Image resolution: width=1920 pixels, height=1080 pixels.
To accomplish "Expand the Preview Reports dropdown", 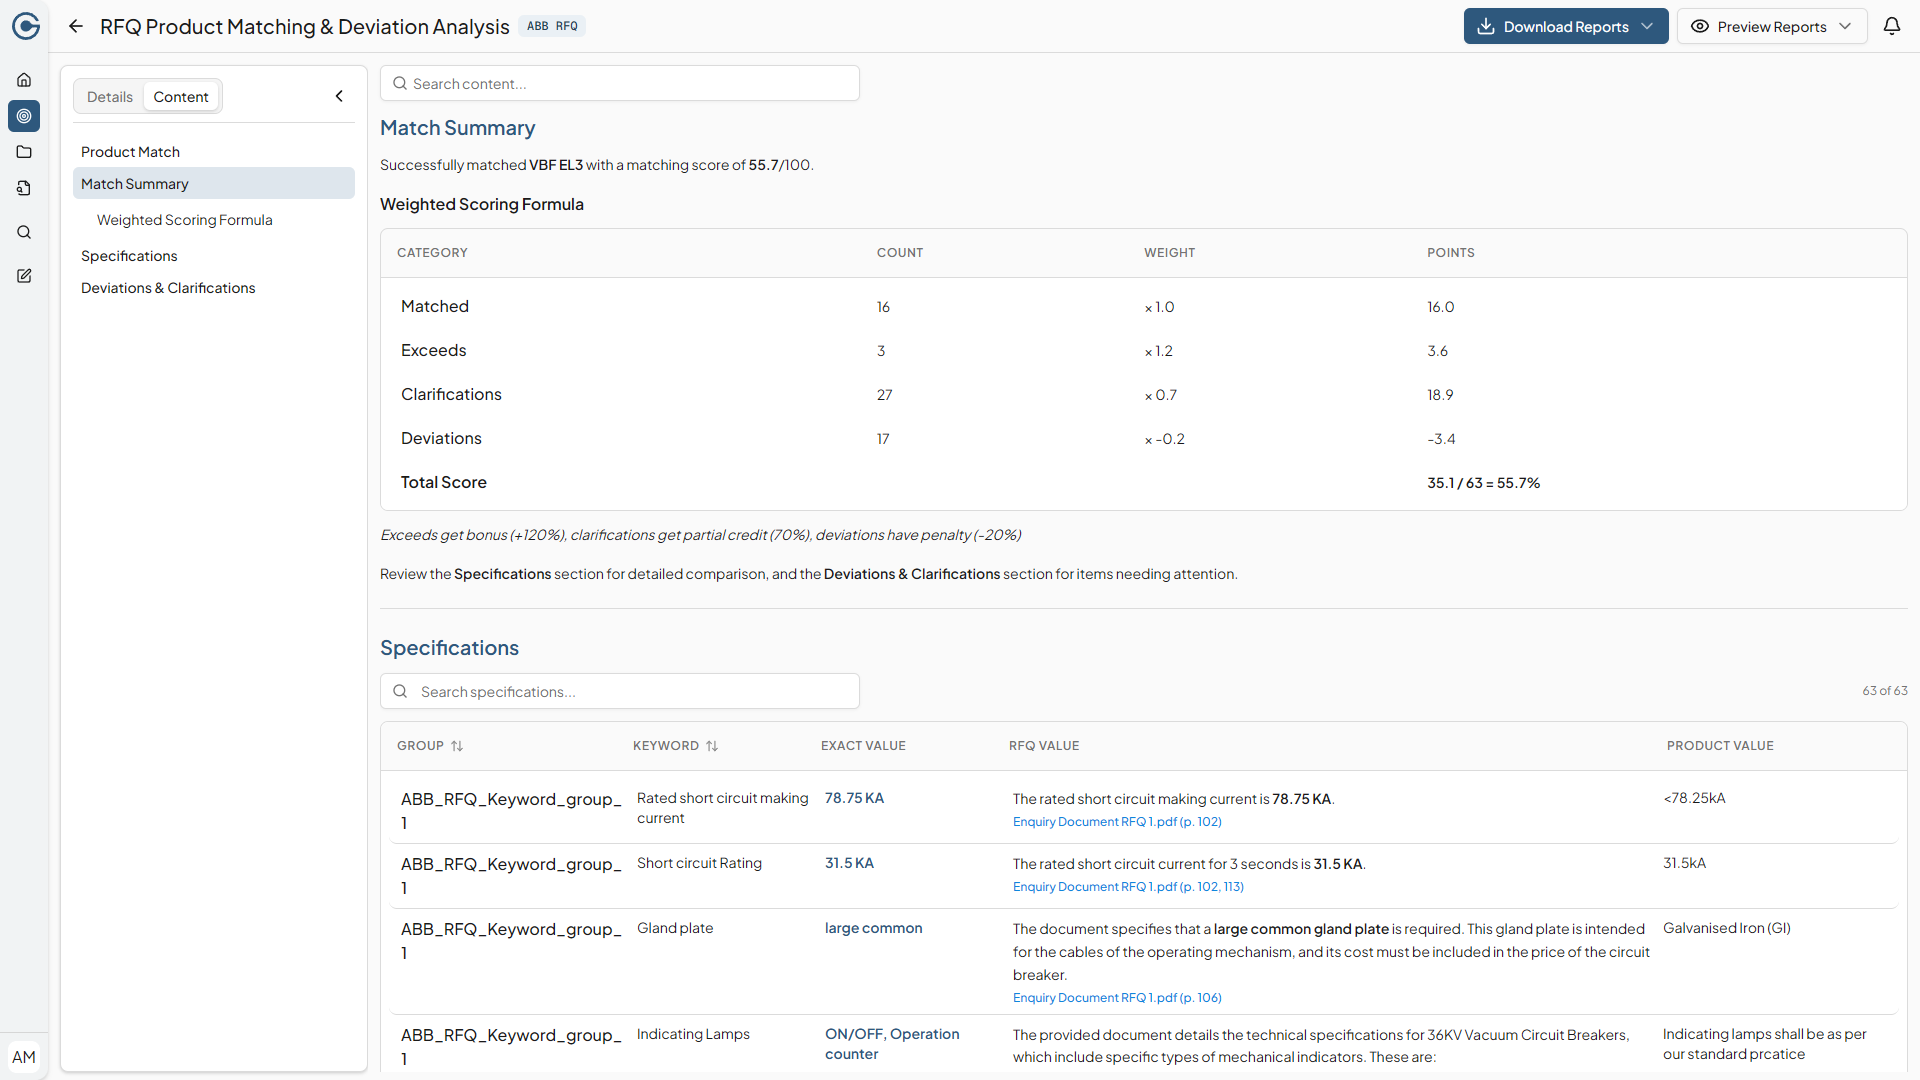I will point(1771,26).
